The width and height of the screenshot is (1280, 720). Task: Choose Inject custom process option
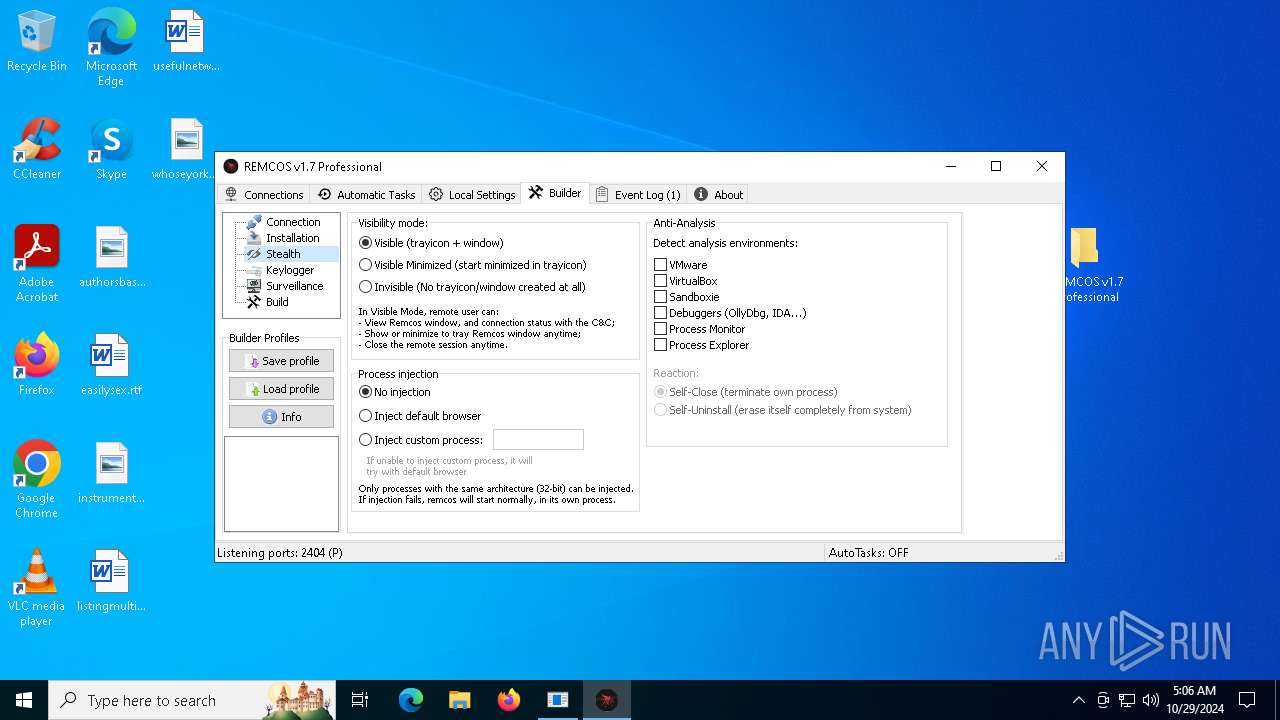(421, 440)
